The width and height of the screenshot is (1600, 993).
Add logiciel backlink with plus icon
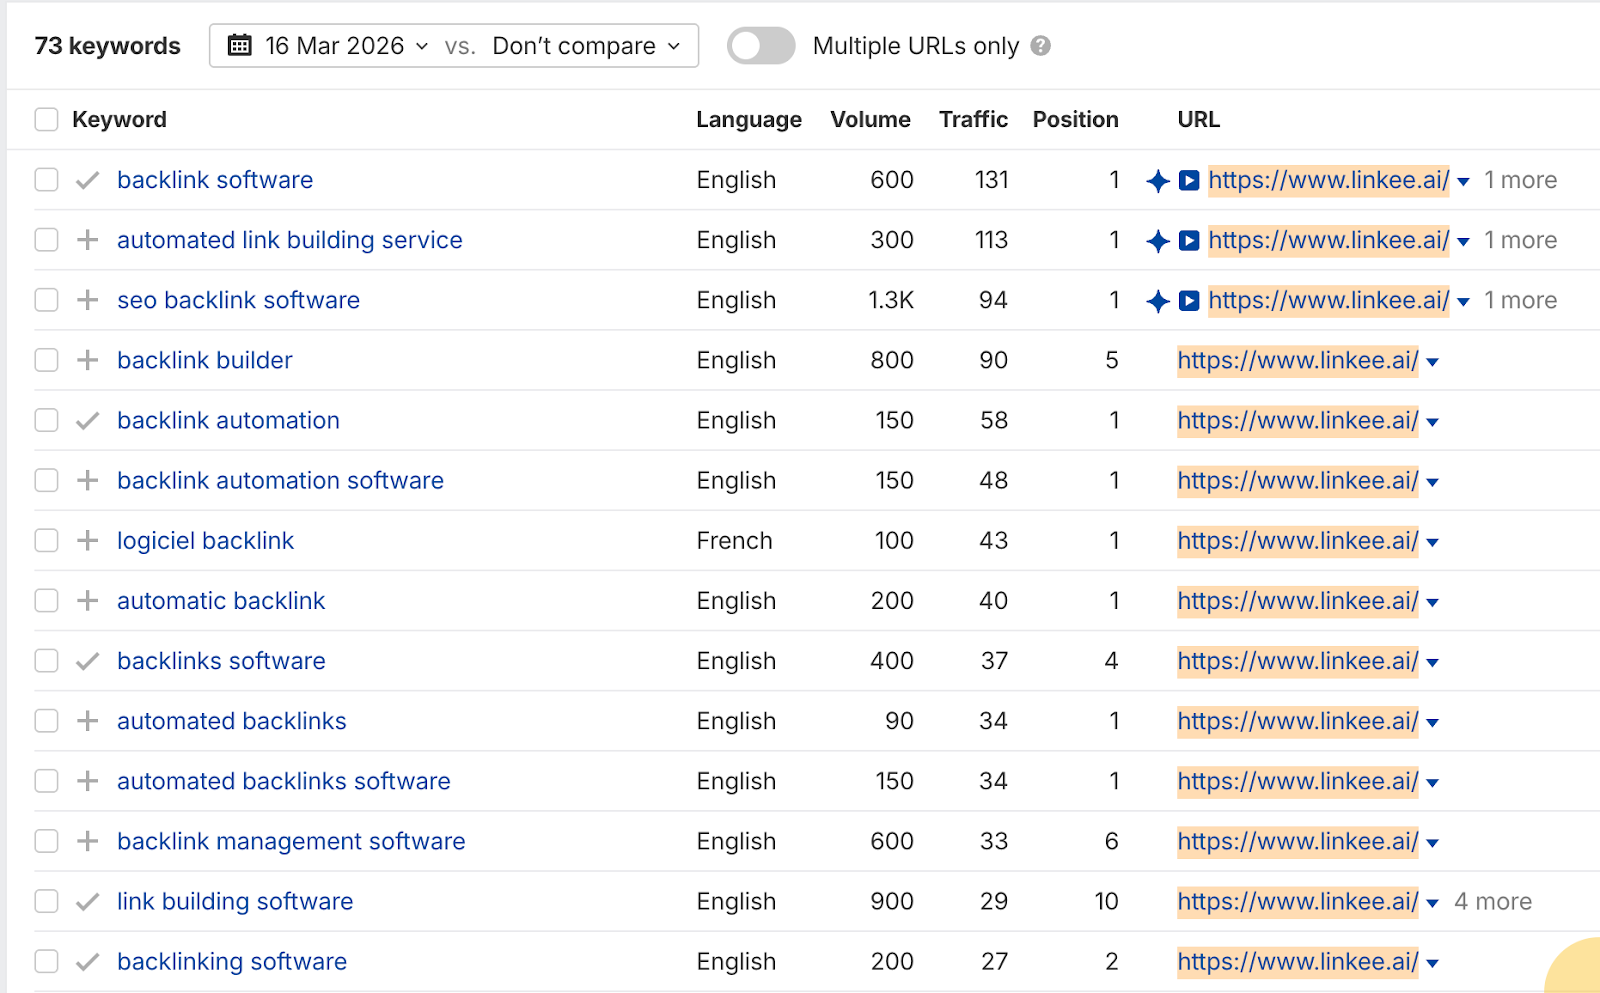click(x=88, y=540)
